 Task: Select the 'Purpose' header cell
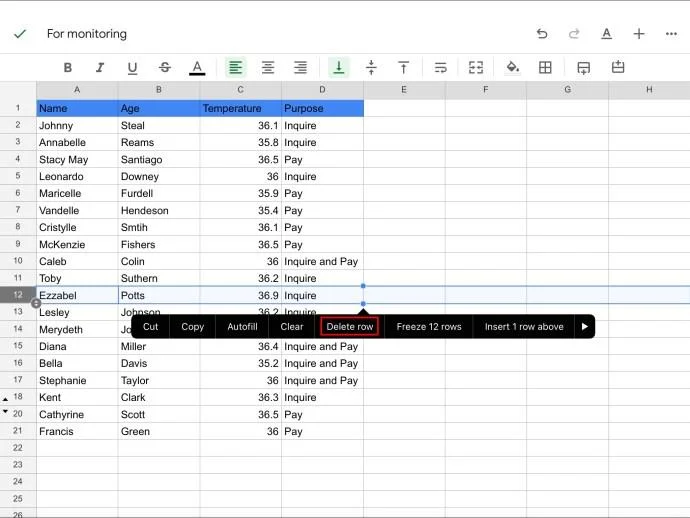pos(323,108)
